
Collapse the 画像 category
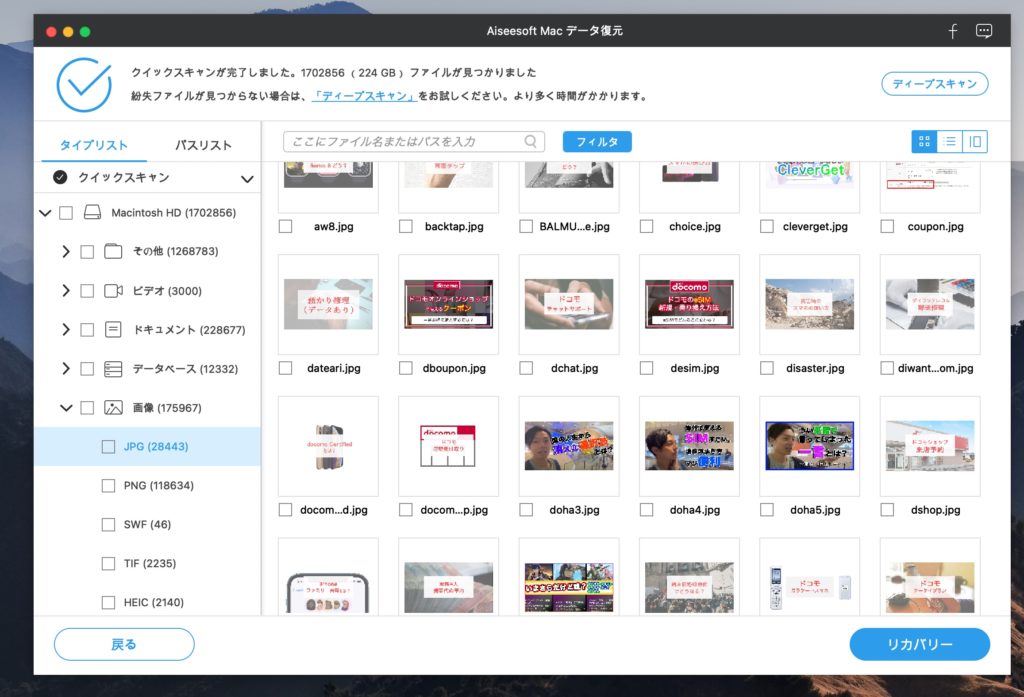[x=66, y=408]
